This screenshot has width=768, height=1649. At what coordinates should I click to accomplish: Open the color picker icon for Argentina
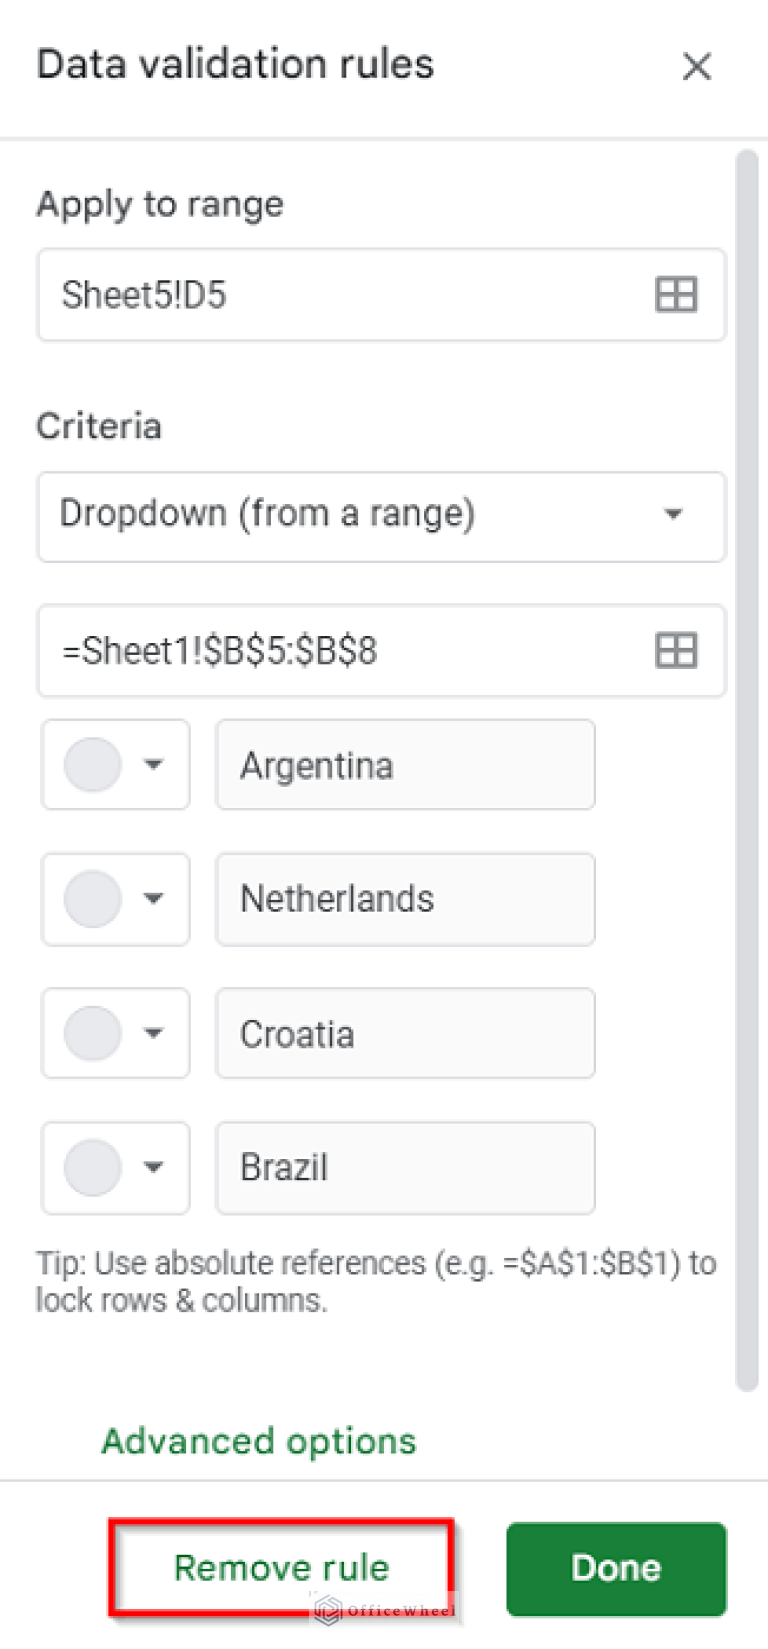[x=95, y=764]
